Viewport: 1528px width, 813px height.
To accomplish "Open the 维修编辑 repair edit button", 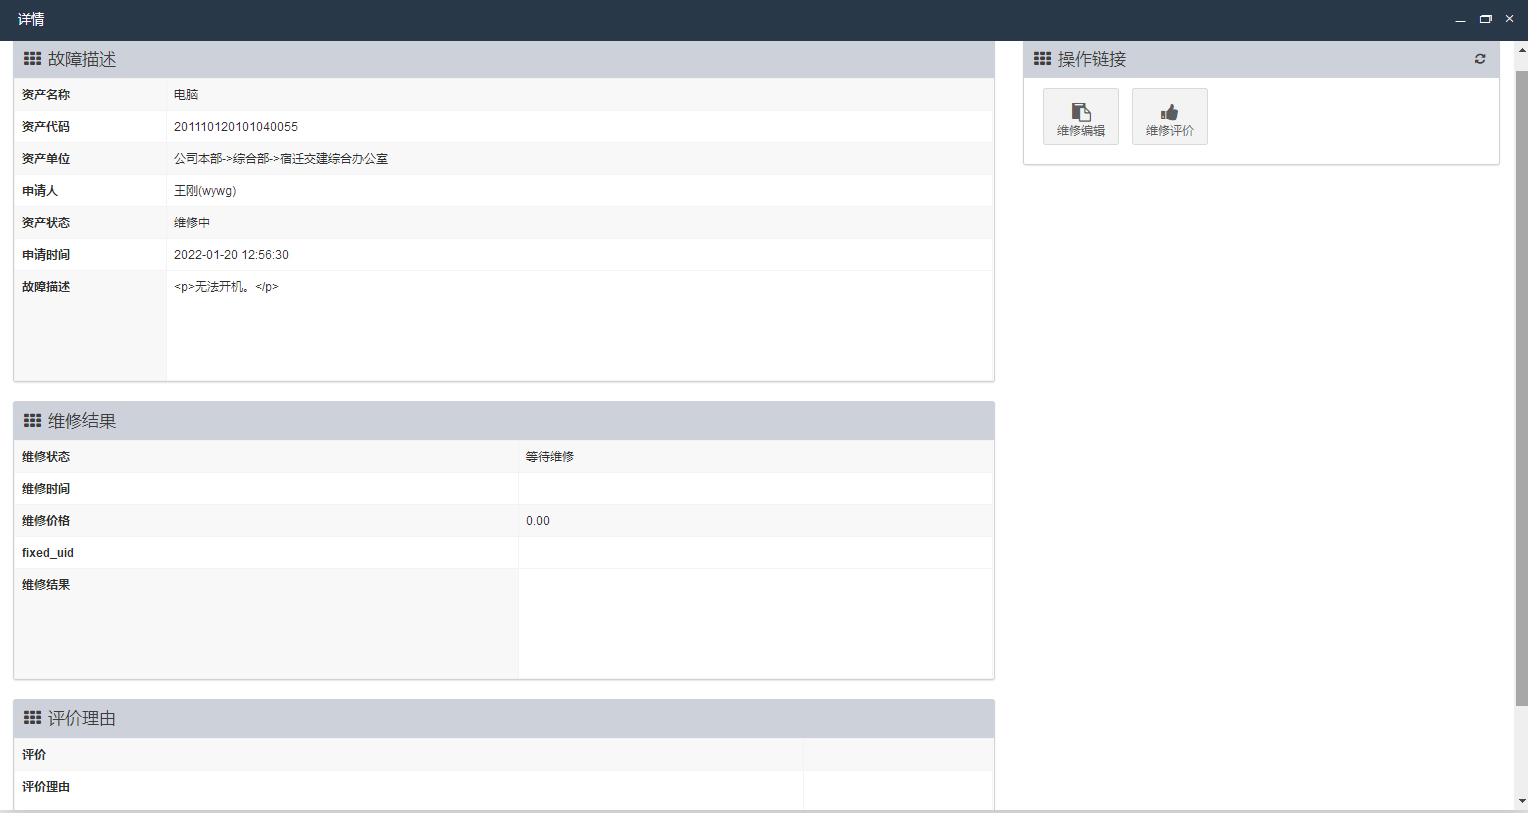I will coord(1080,117).
